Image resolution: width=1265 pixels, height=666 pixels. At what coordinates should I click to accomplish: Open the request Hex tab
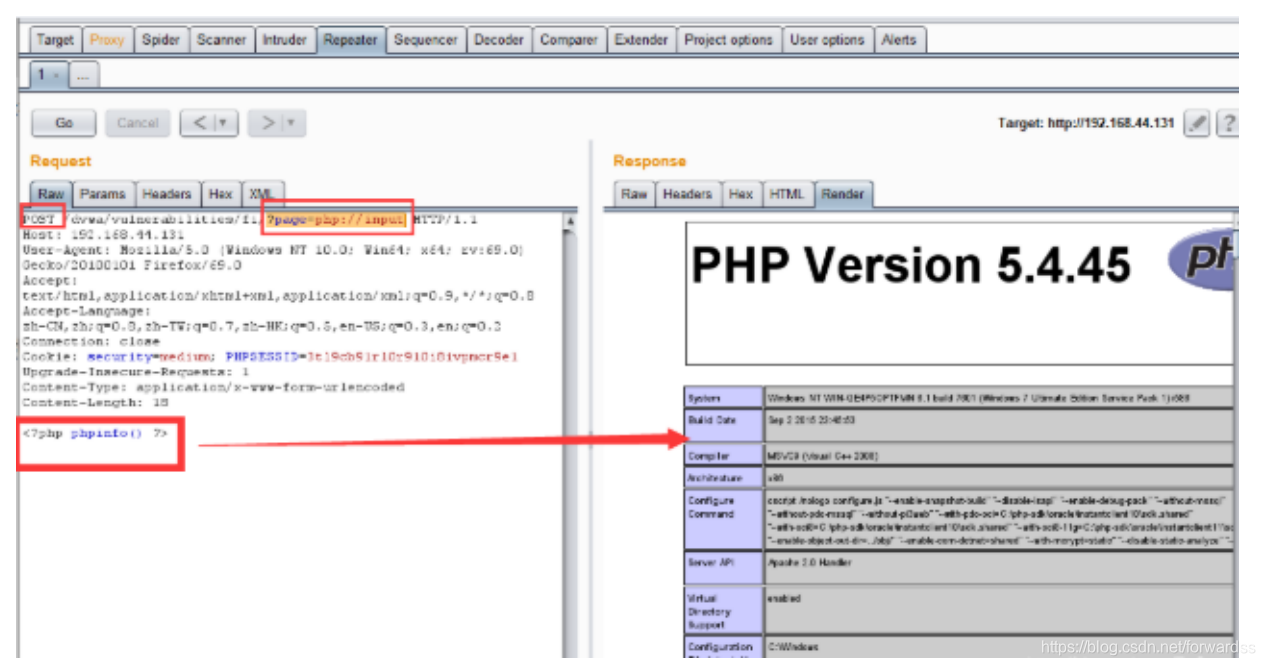click(x=221, y=194)
